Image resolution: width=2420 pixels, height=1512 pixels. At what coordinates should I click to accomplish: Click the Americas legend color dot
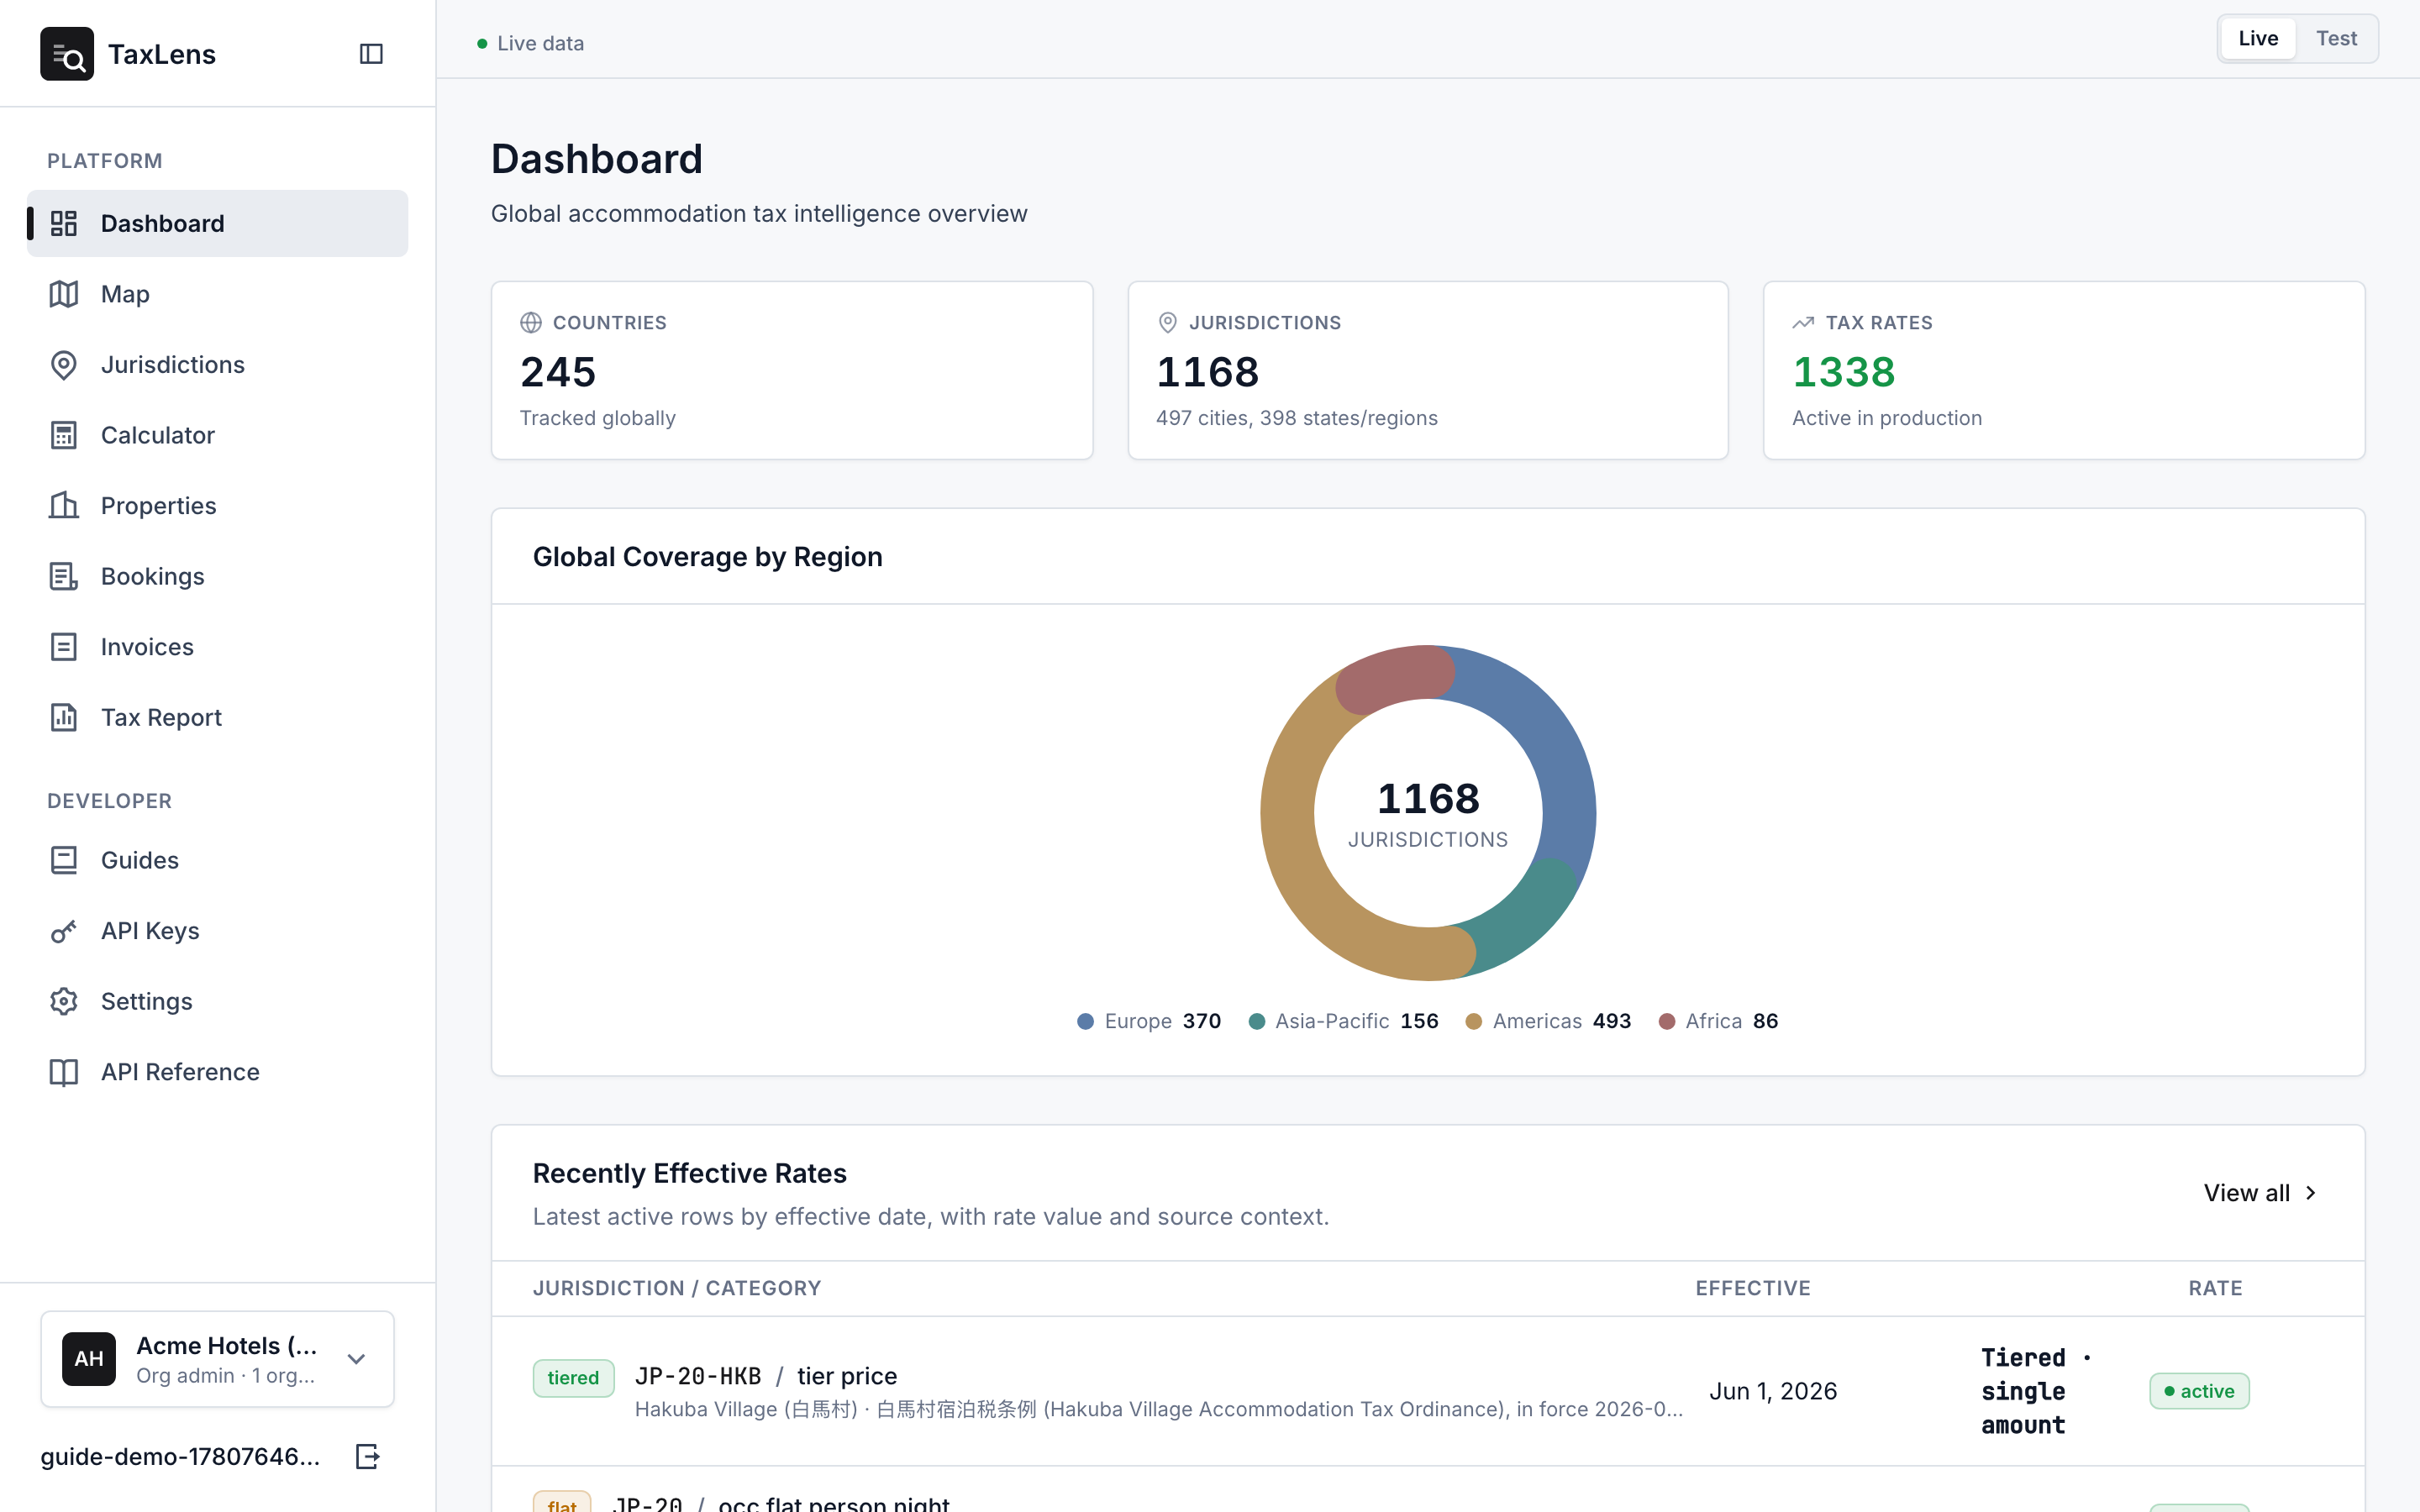pyautogui.click(x=1473, y=1021)
